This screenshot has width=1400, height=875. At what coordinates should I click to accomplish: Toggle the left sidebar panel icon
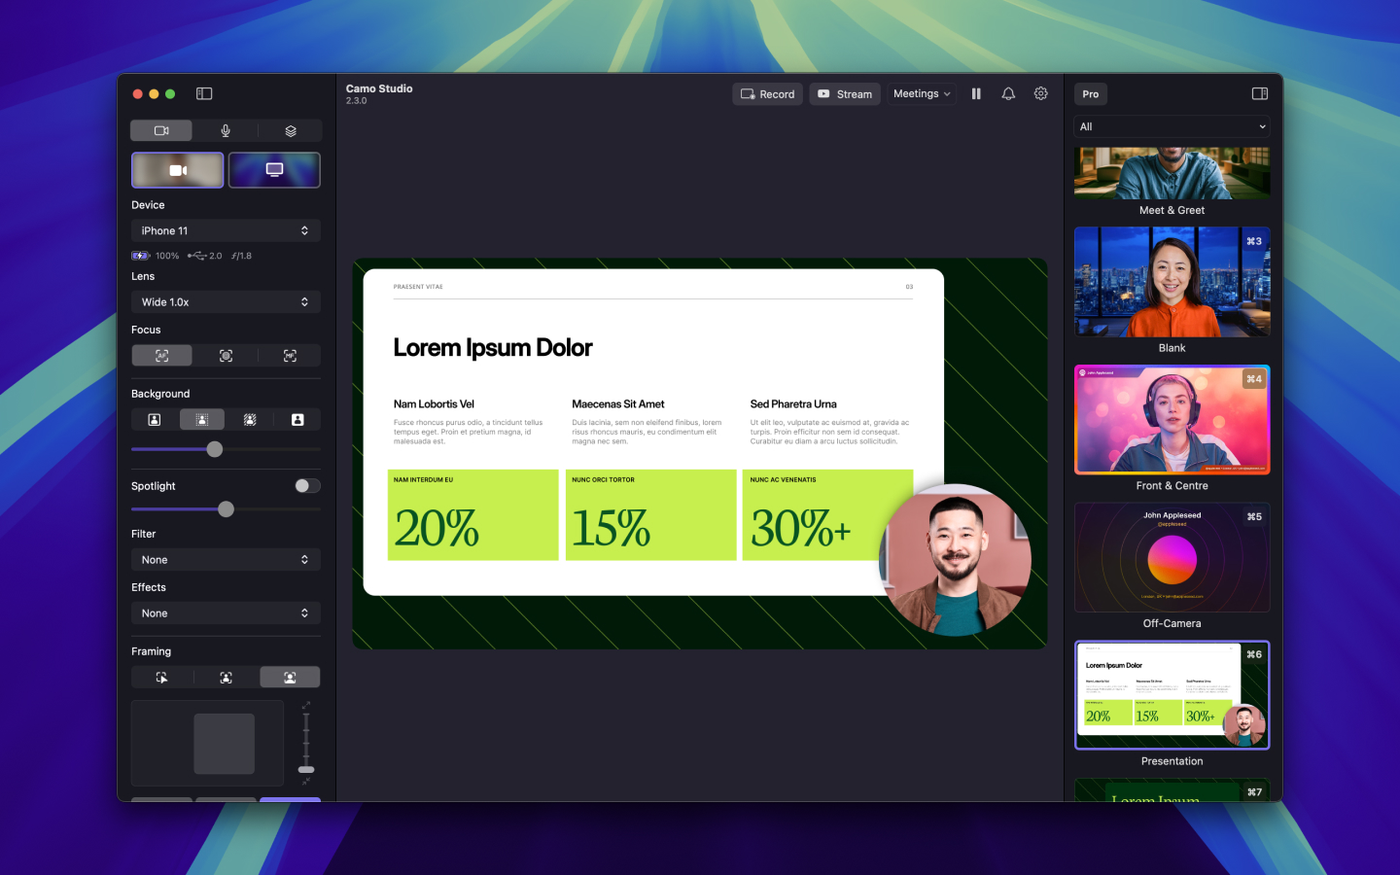(x=204, y=94)
